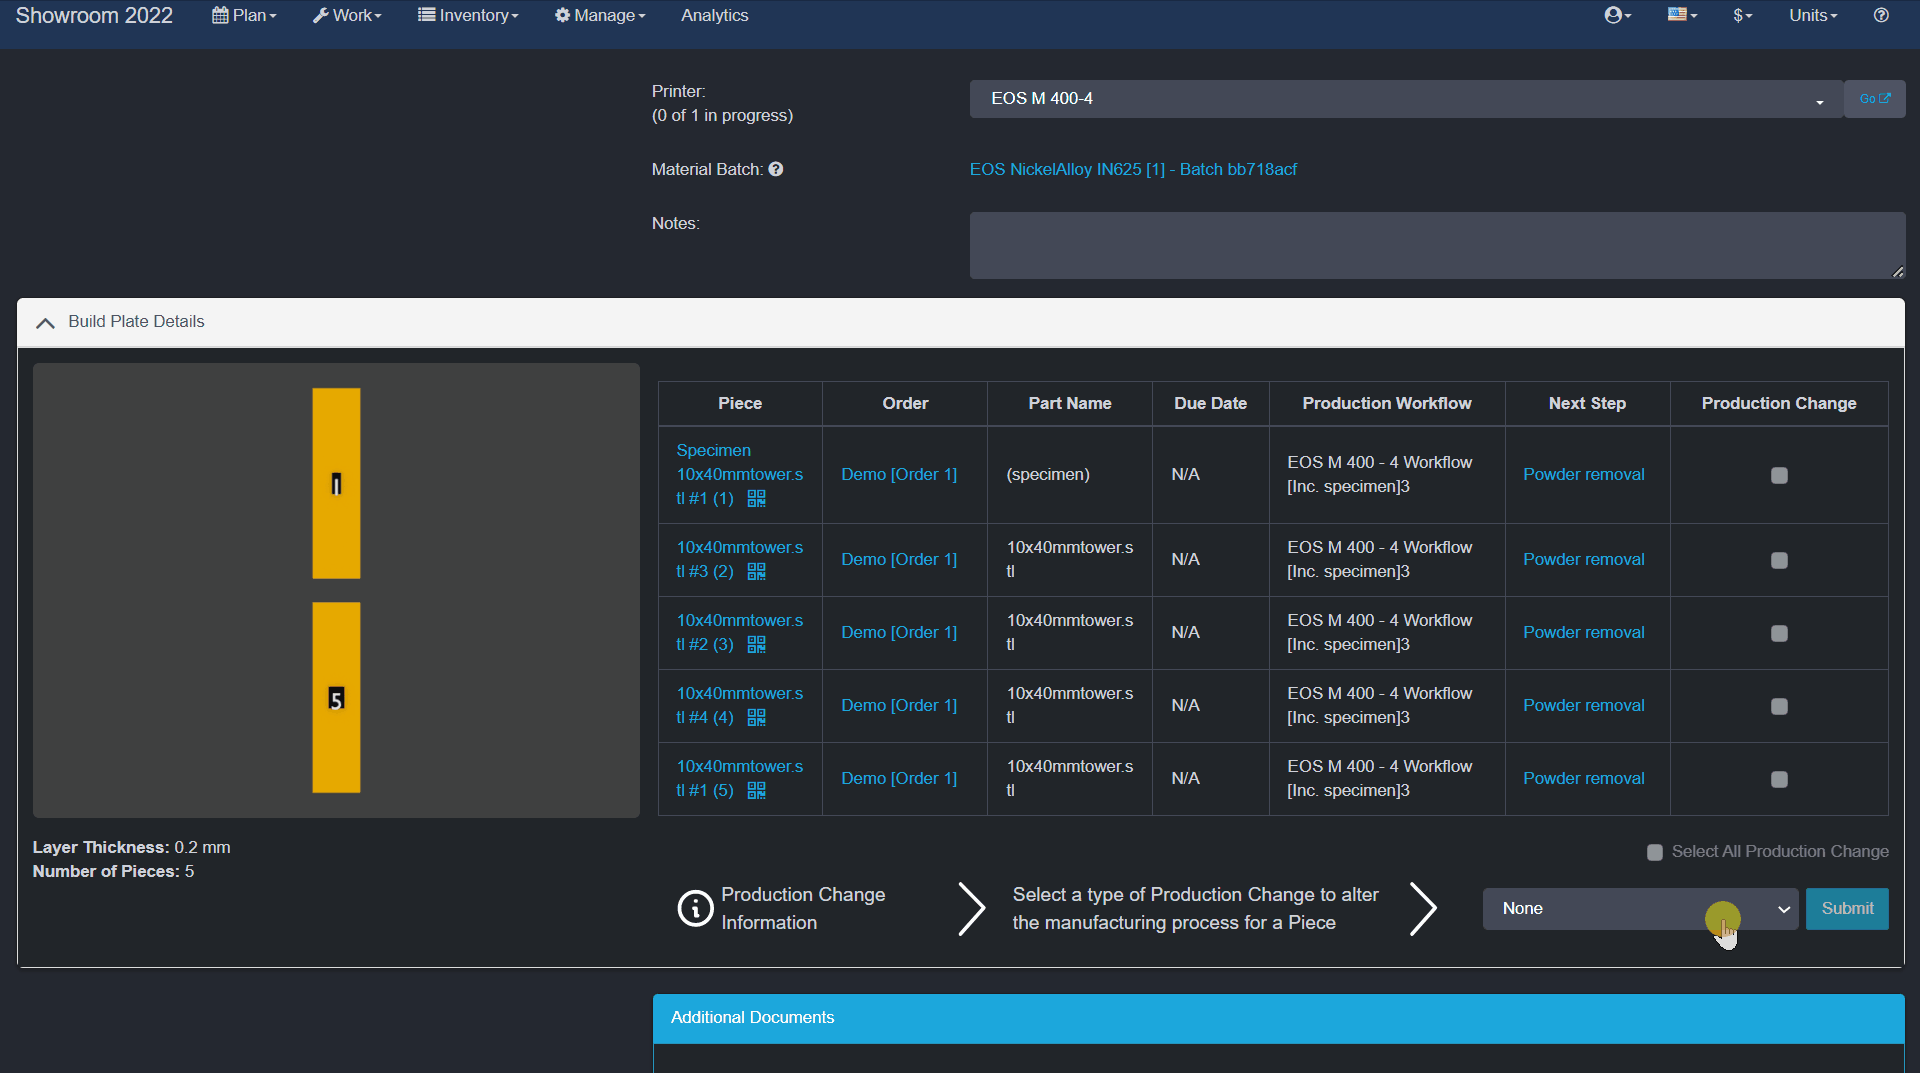Open Specimen 10x40mmtower.stl #1 (1) piece link
This screenshot has width=1920, height=1073.
tap(739, 474)
